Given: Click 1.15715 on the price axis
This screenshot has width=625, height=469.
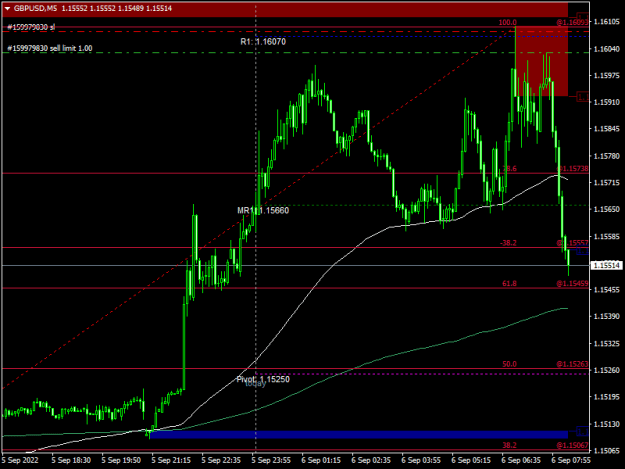Looking at the screenshot, I should click(607, 182).
